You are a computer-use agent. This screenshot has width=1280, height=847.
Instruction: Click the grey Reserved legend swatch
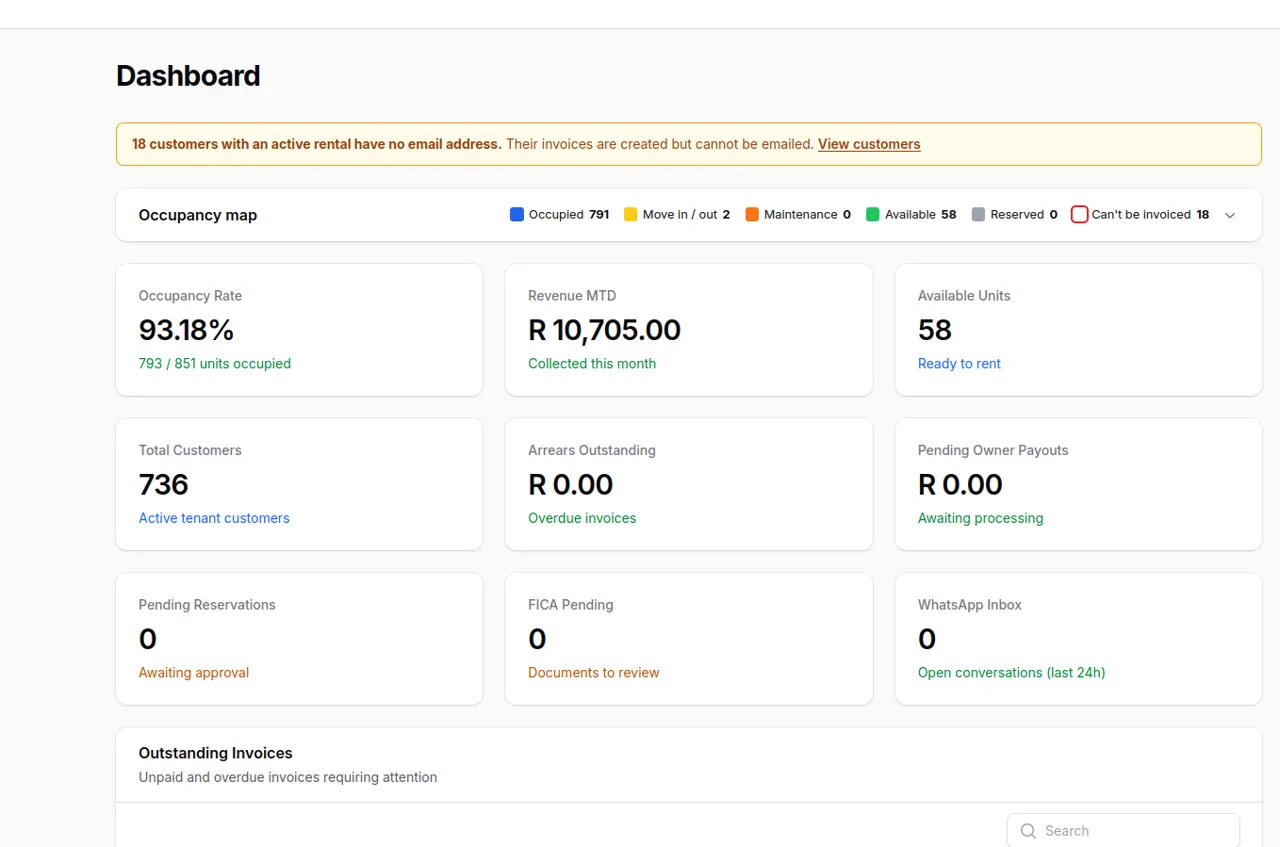coord(979,214)
